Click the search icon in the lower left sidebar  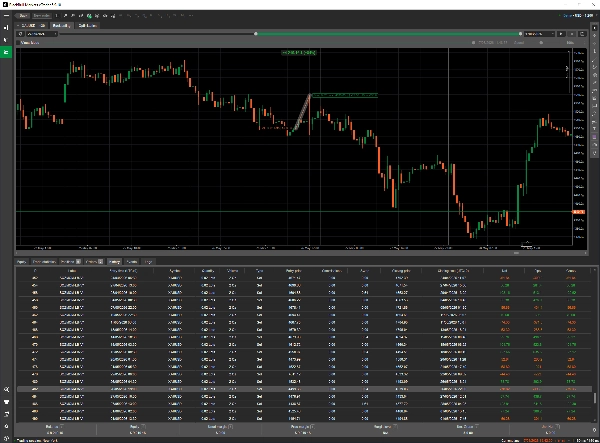(x=6, y=389)
